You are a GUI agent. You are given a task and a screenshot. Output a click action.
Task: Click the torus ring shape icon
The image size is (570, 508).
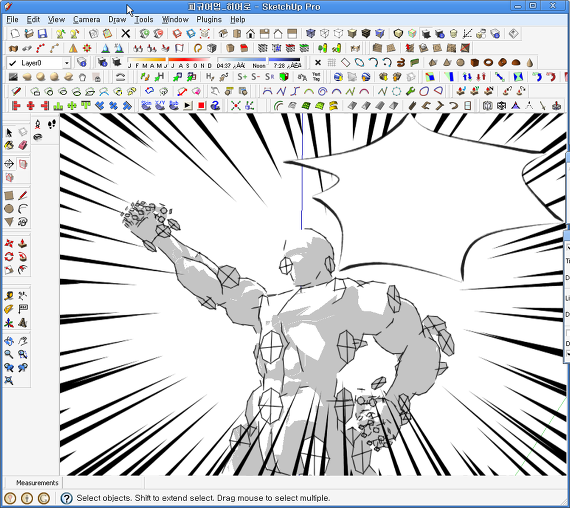point(488,63)
